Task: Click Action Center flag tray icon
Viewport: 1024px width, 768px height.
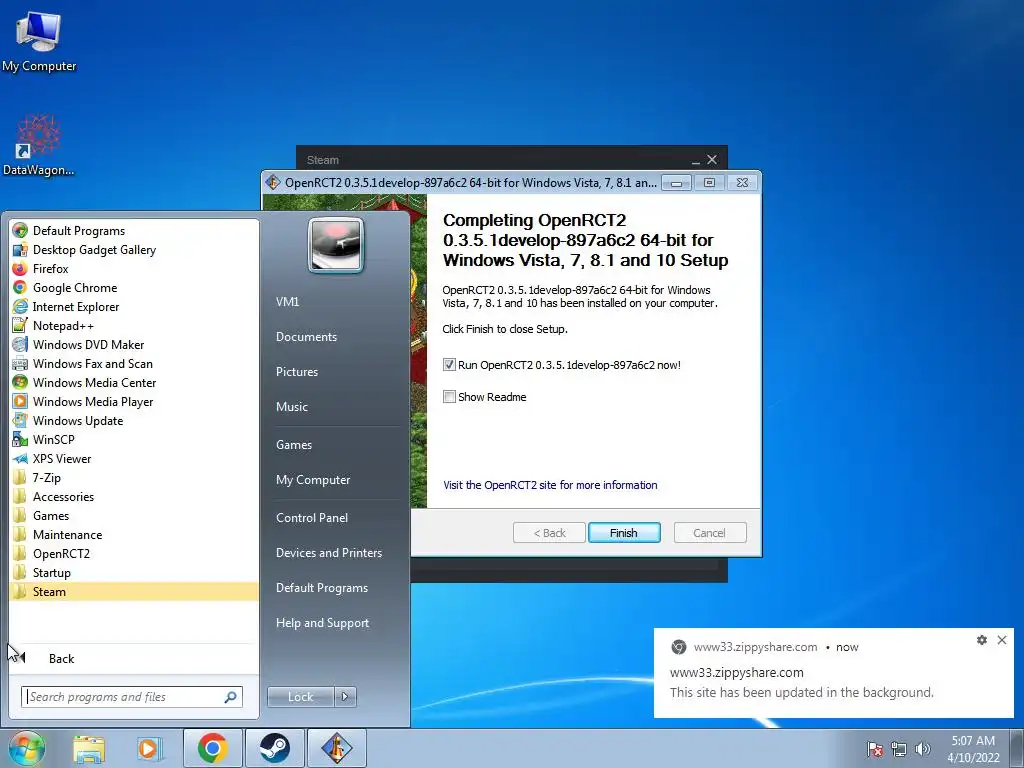Action: click(875, 749)
